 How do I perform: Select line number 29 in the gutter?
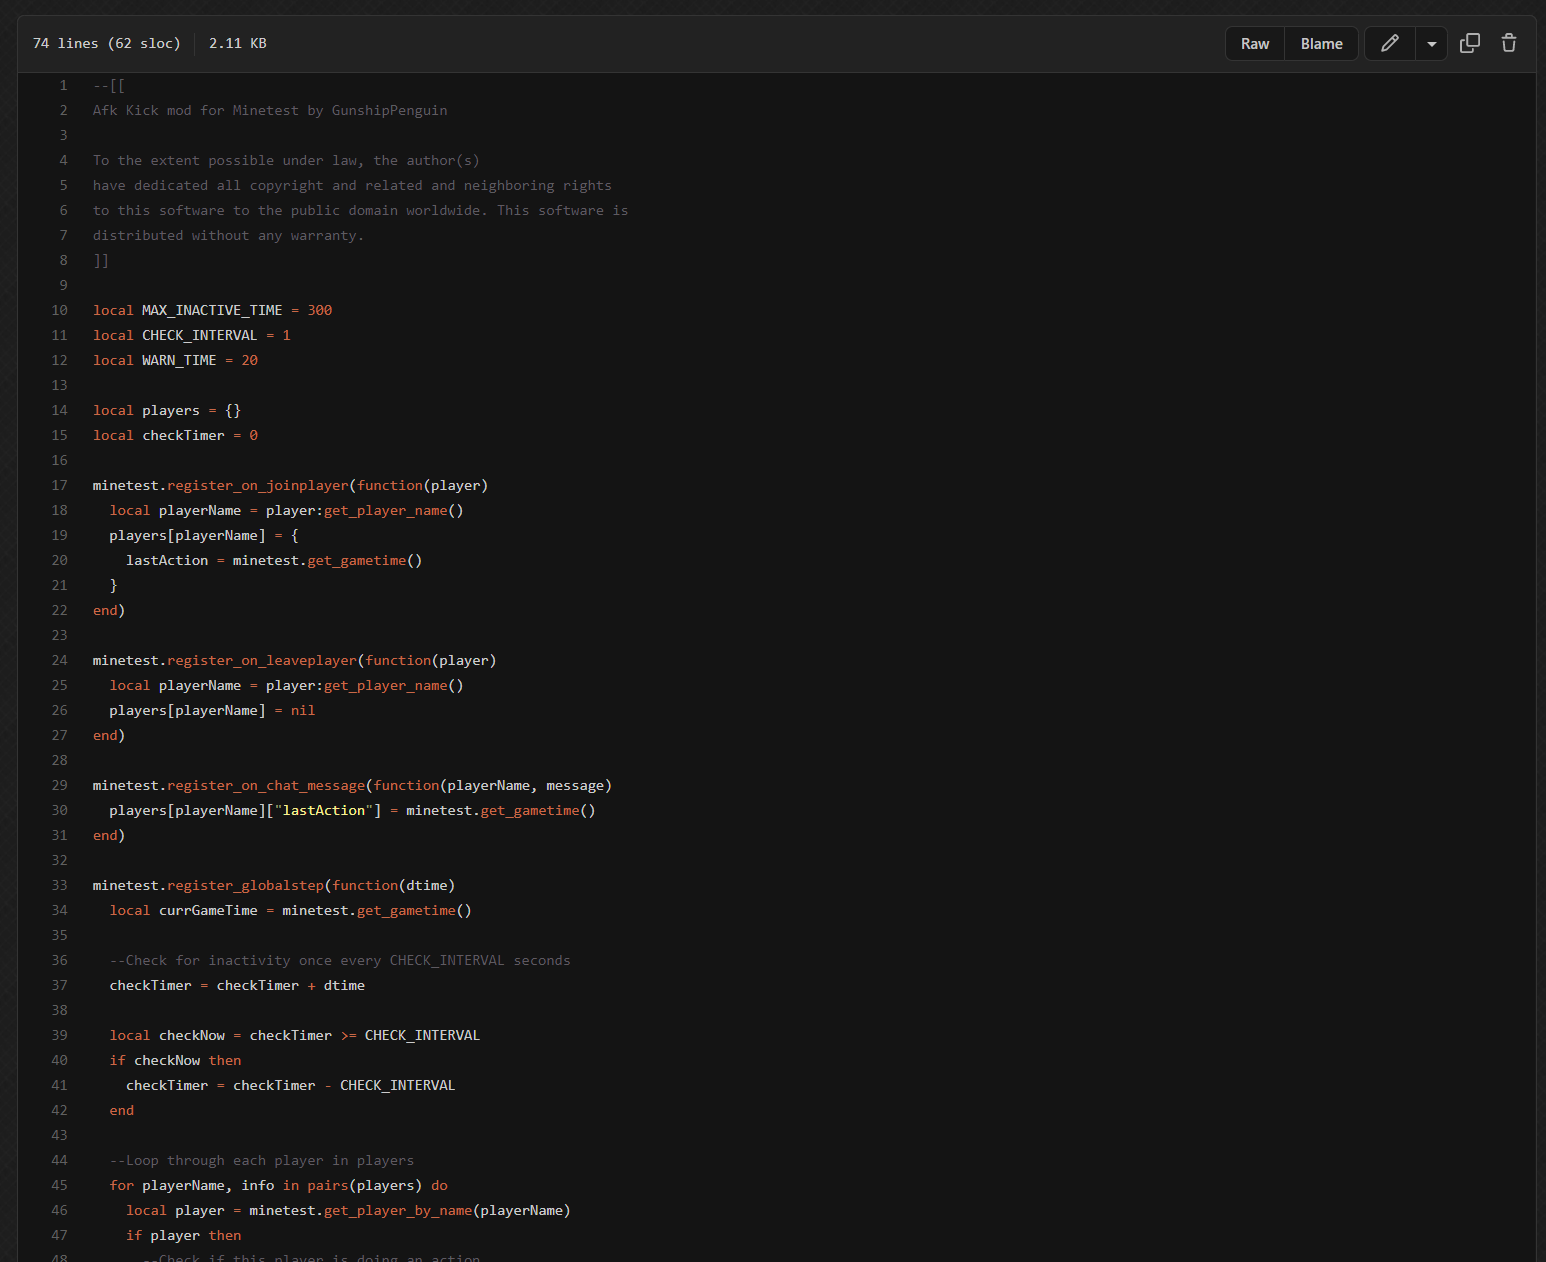tap(60, 785)
